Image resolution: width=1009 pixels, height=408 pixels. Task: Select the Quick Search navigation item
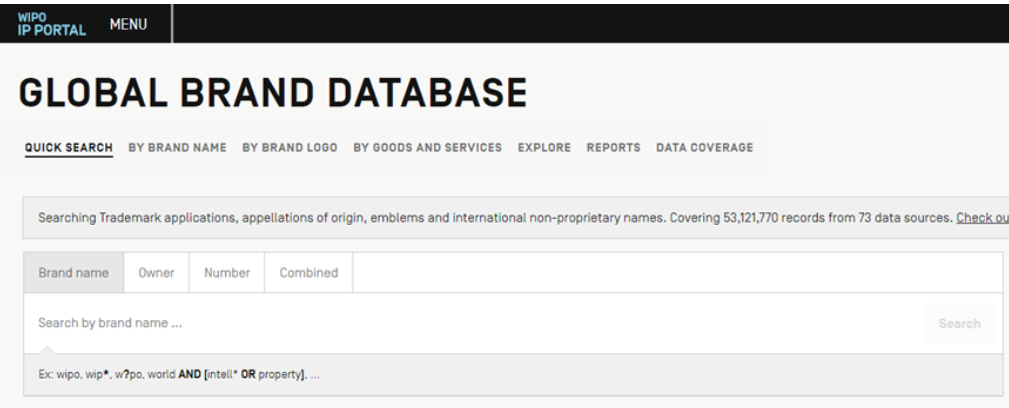point(68,148)
